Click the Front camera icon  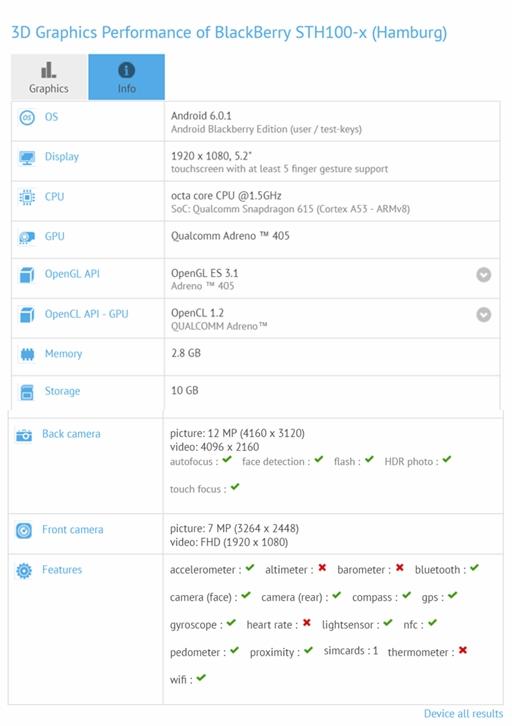[x=24, y=531]
